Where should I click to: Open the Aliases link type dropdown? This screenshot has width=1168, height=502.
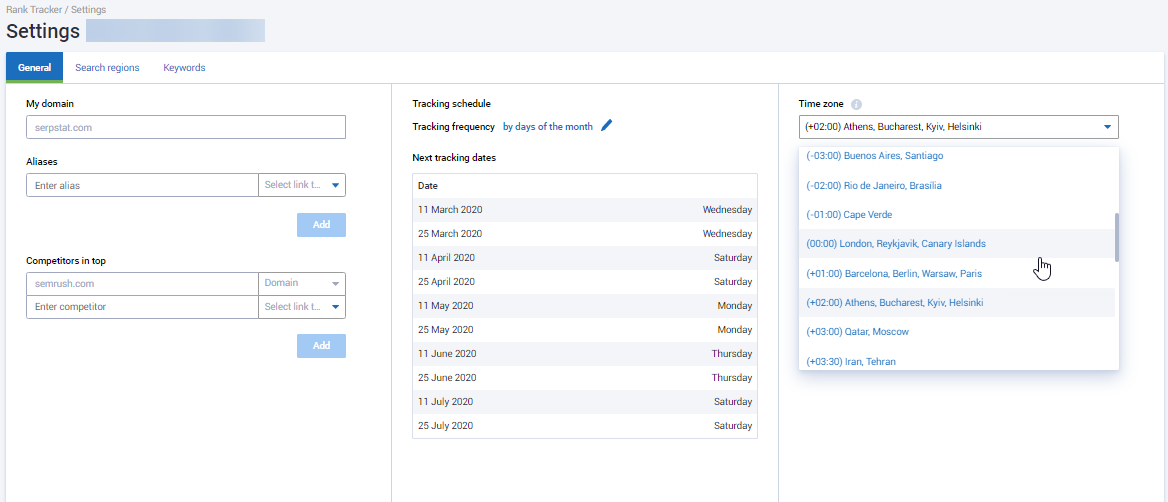(x=302, y=185)
